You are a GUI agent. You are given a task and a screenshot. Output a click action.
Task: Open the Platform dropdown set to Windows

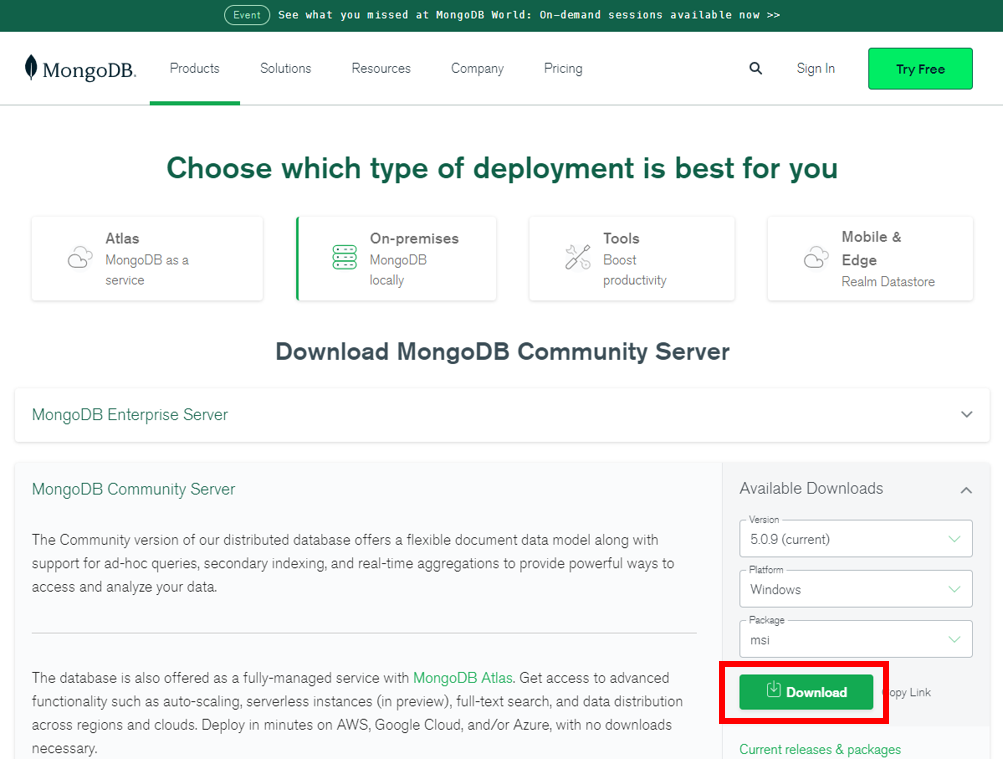pos(856,589)
